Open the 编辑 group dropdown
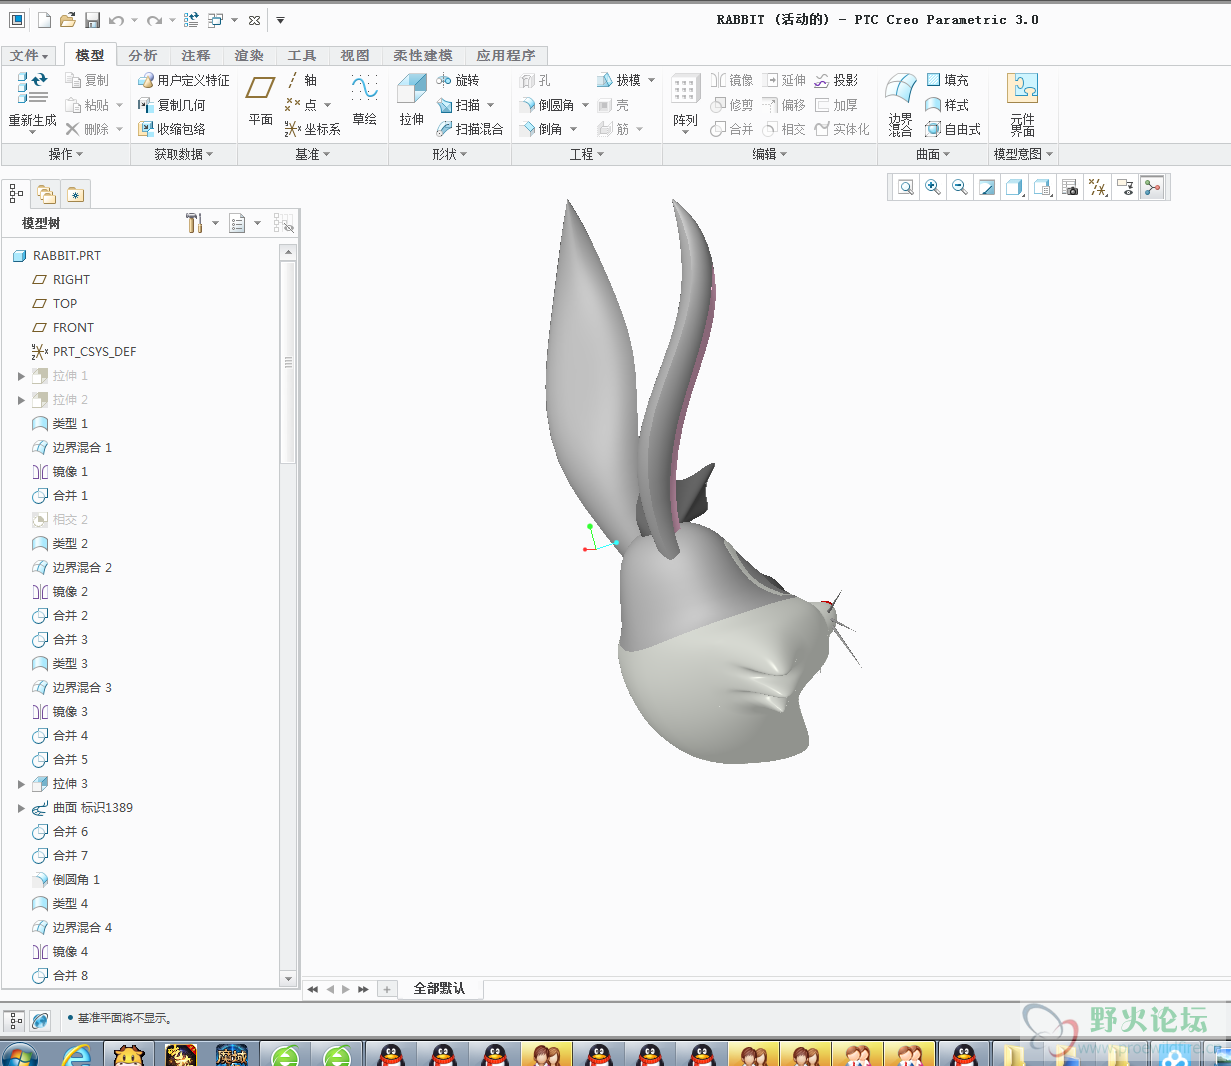This screenshot has width=1231, height=1066. click(770, 154)
